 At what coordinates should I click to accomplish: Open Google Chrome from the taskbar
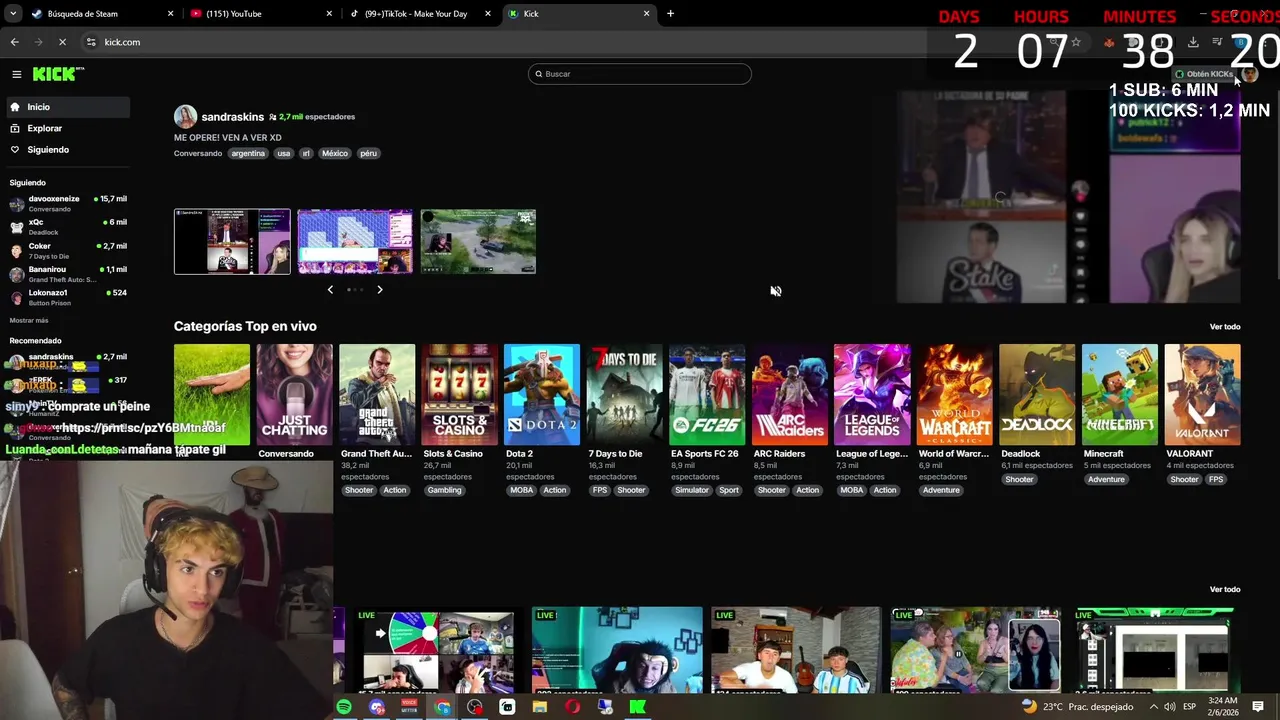[442, 707]
